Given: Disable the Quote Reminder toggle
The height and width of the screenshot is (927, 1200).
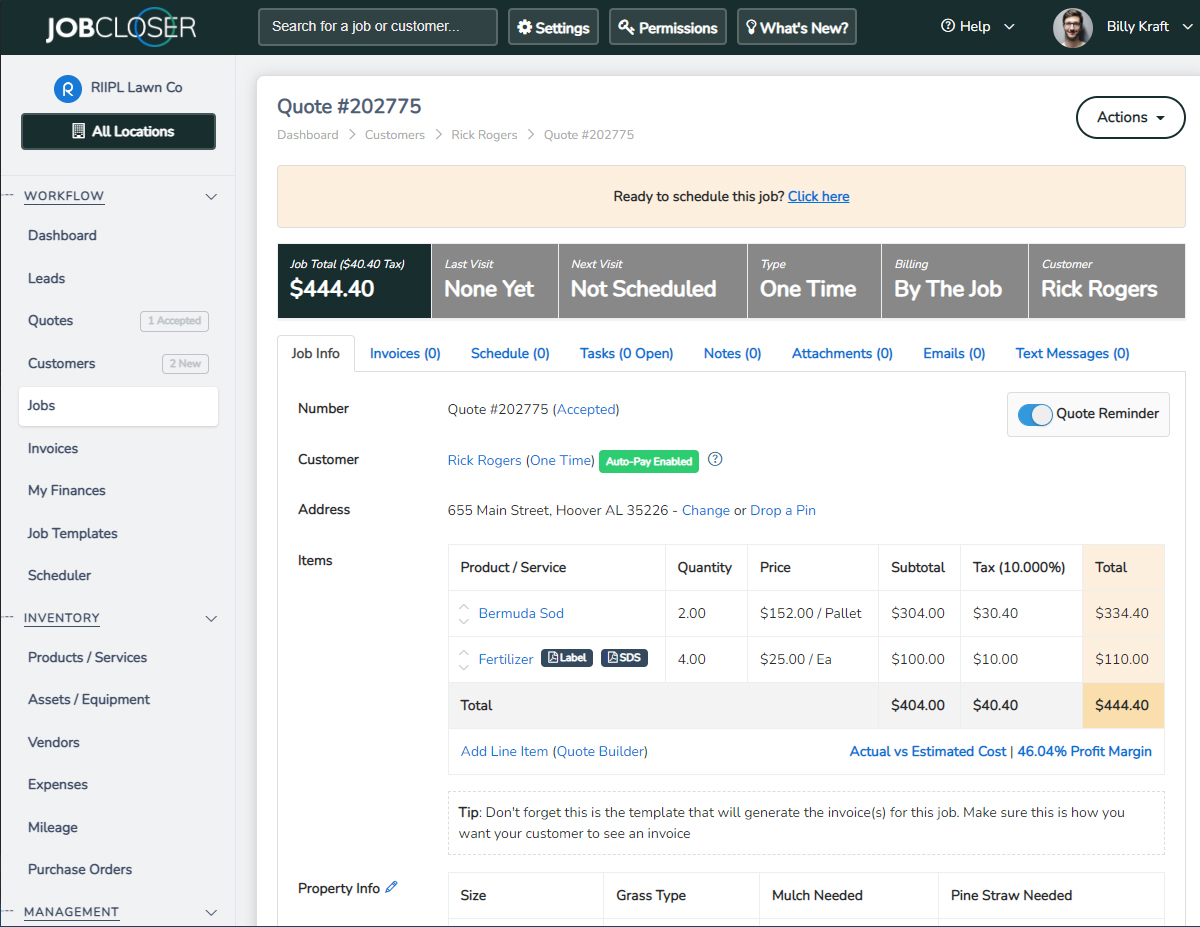Looking at the screenshot, I should 1035,414.
